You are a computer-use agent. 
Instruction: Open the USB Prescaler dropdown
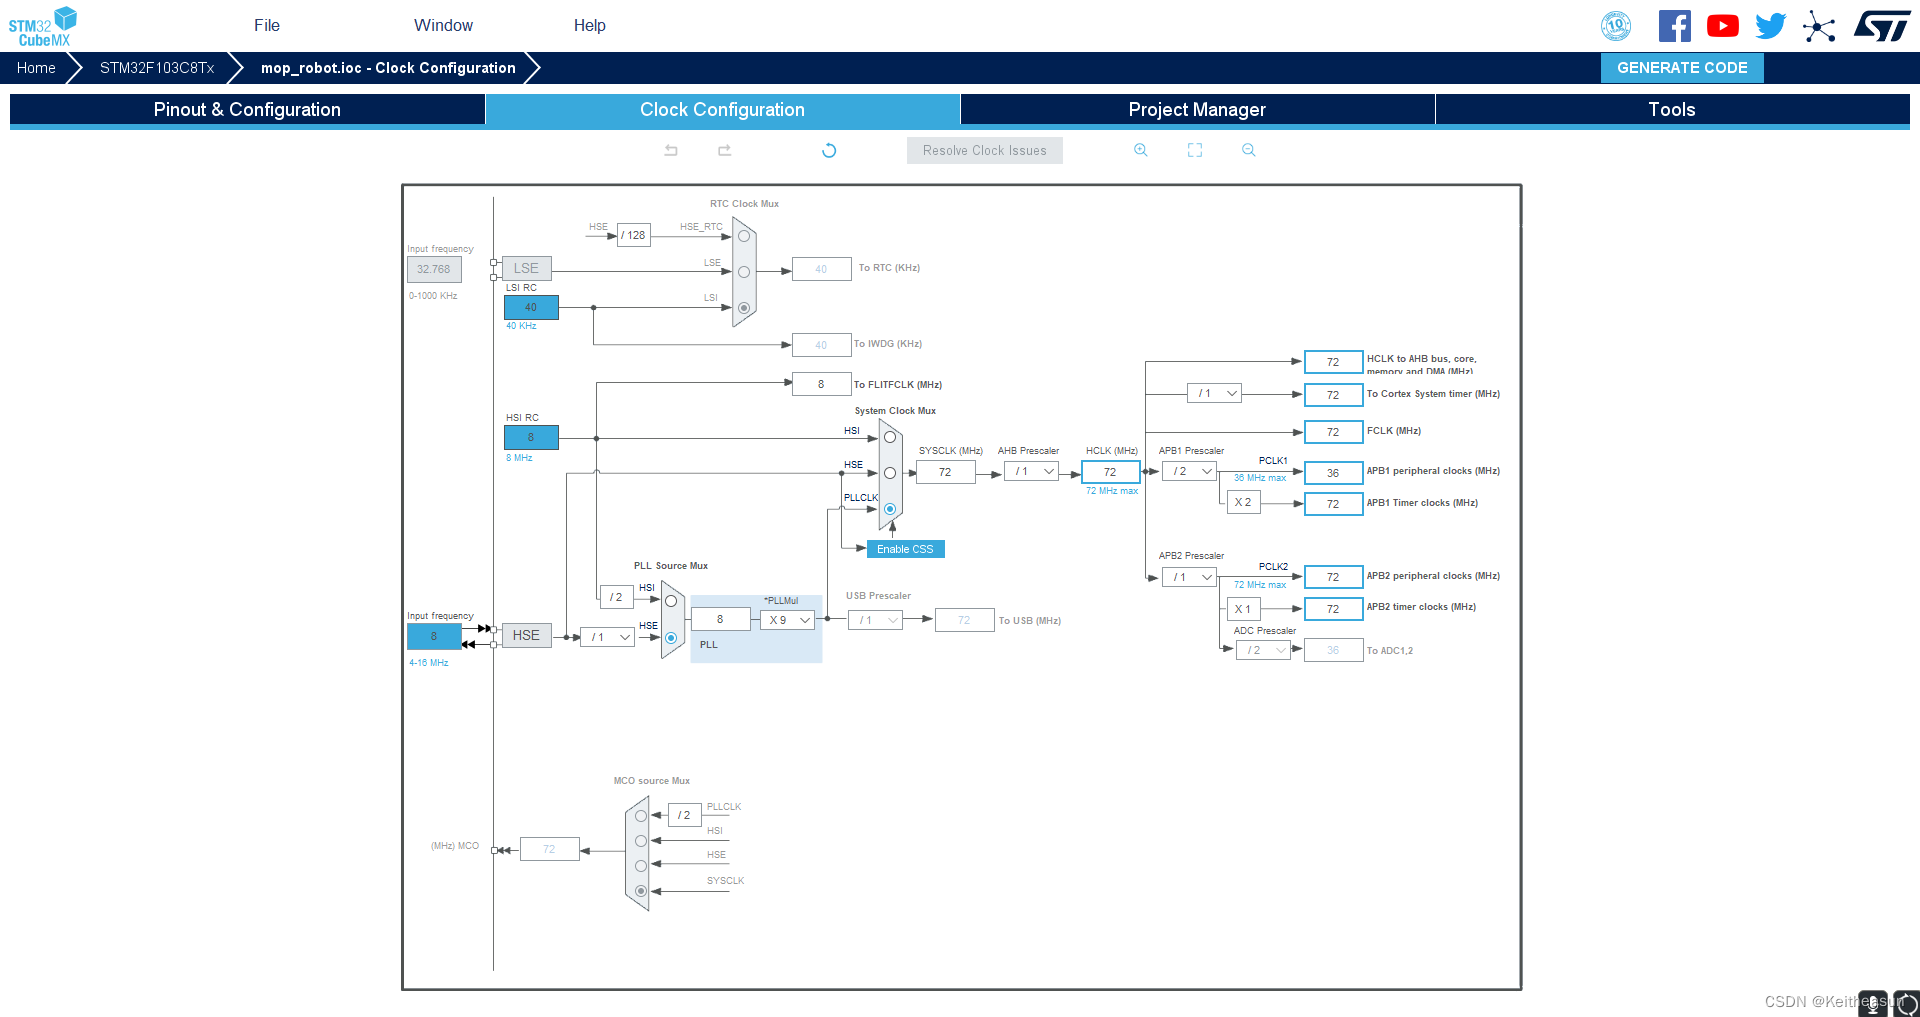pos(876,620)
